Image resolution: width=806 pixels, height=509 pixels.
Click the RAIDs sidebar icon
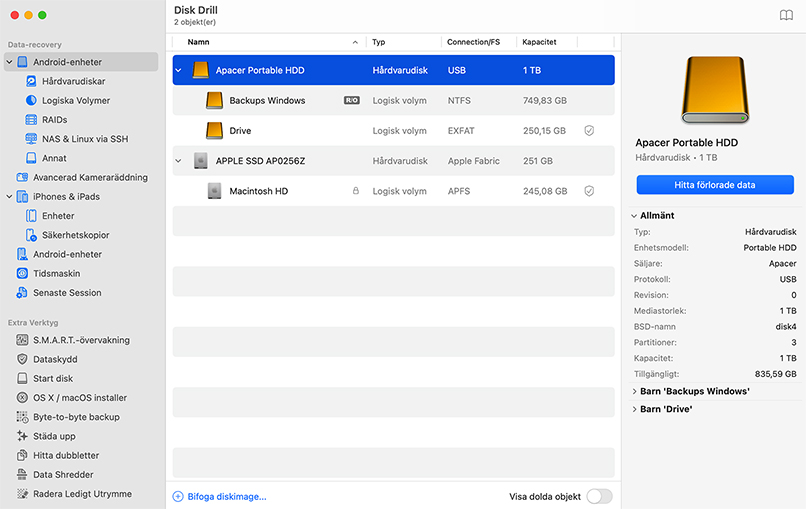point(31,120)
